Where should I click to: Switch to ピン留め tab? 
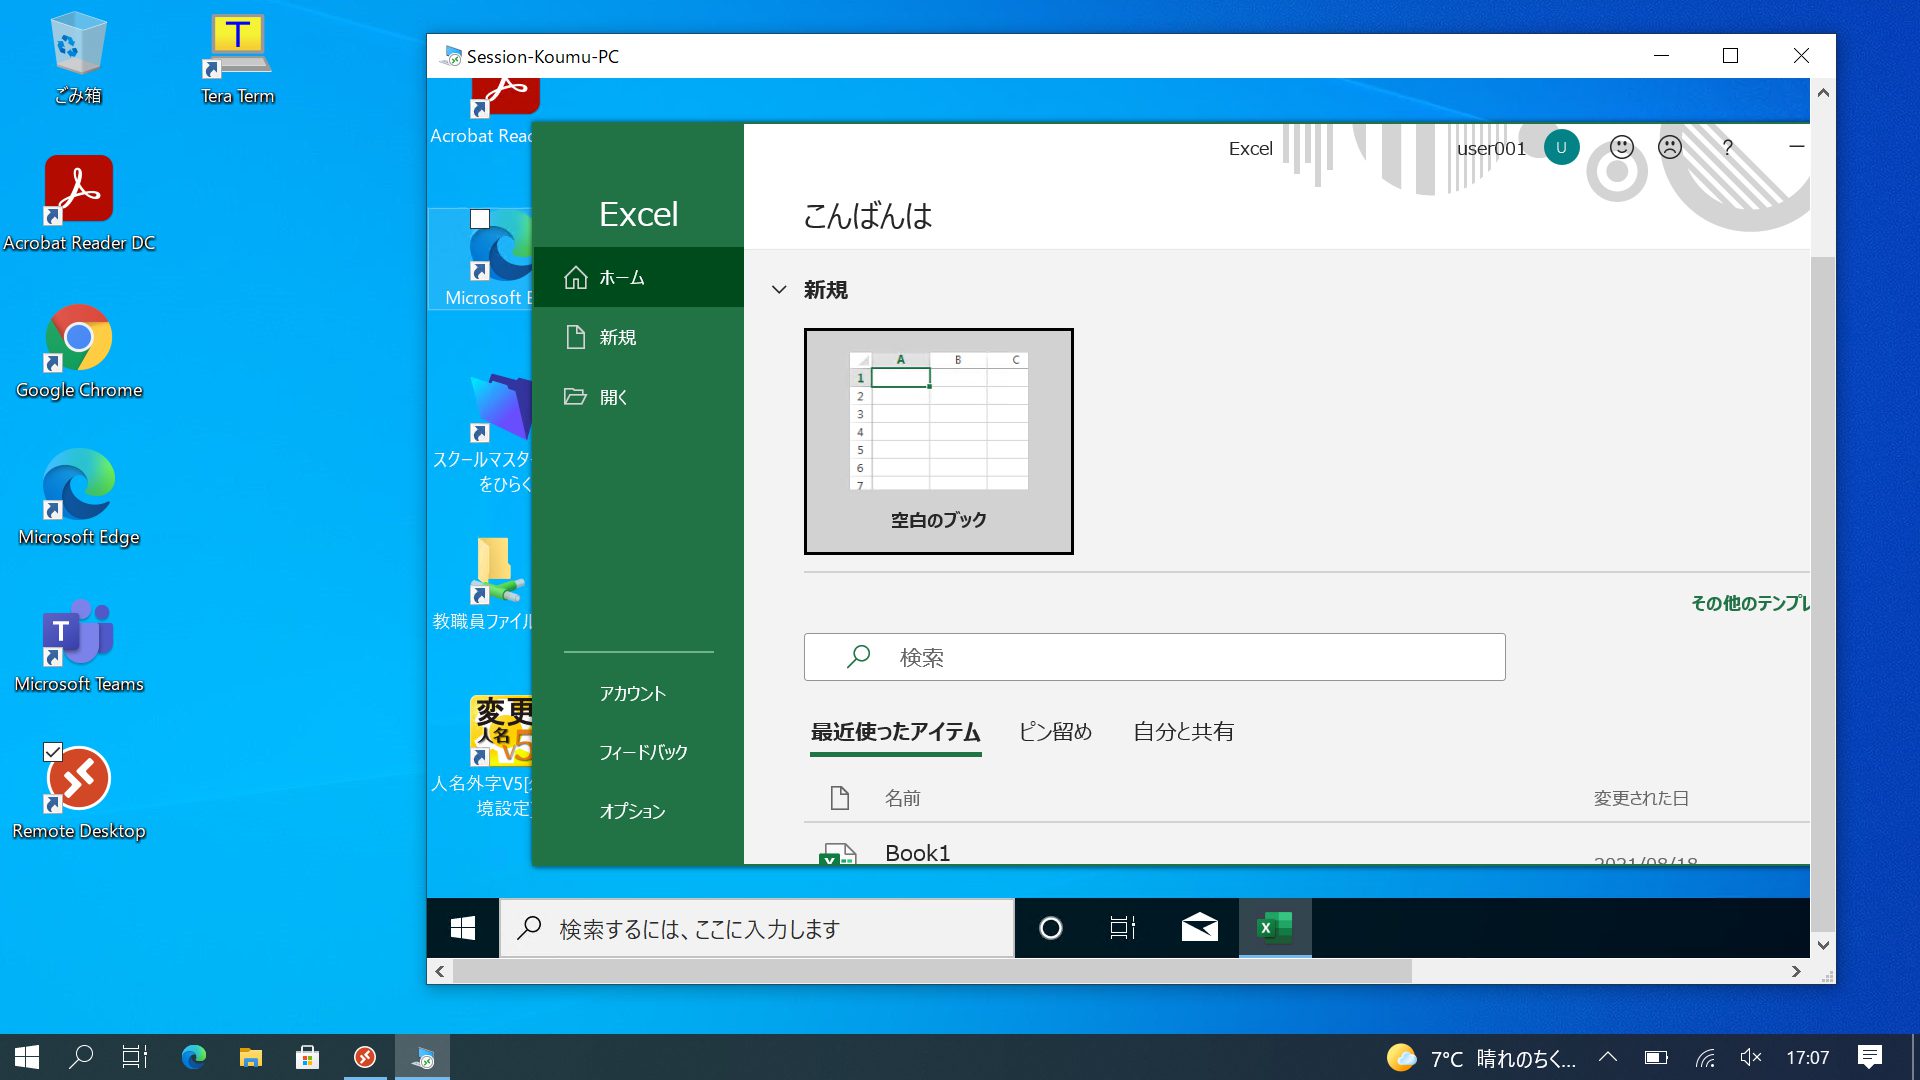1055,732
